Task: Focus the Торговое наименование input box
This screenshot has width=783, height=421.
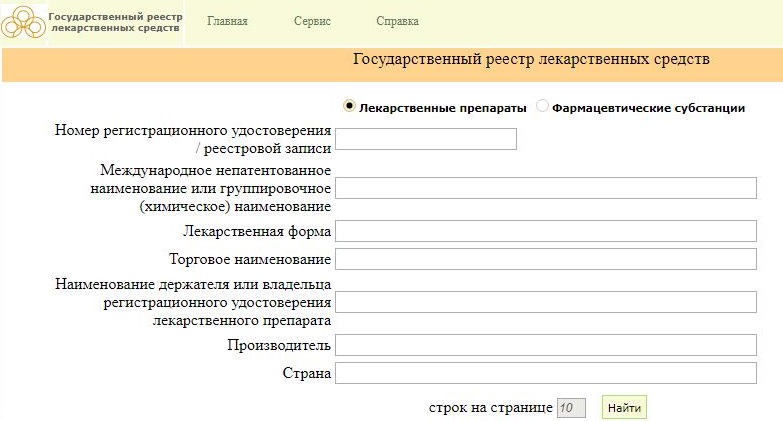Action: pos(546,259)
